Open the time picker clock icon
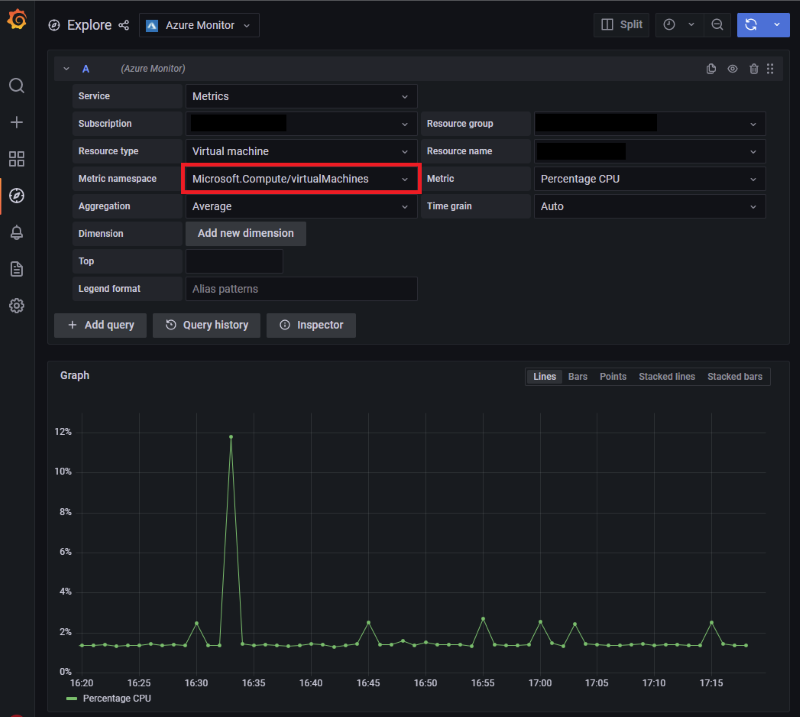The width and height of the screenshot is (800, 717). point(669,24)
